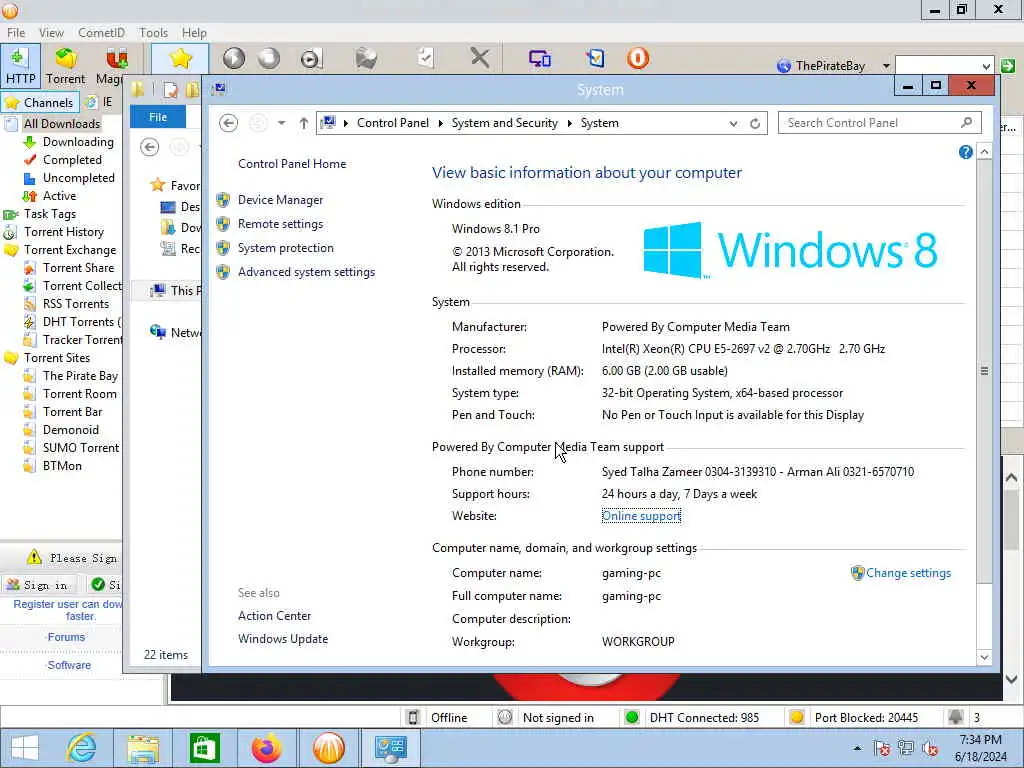The image size is (1024, 768).
Task: Select the Downloading category
Action: point(78,142)
